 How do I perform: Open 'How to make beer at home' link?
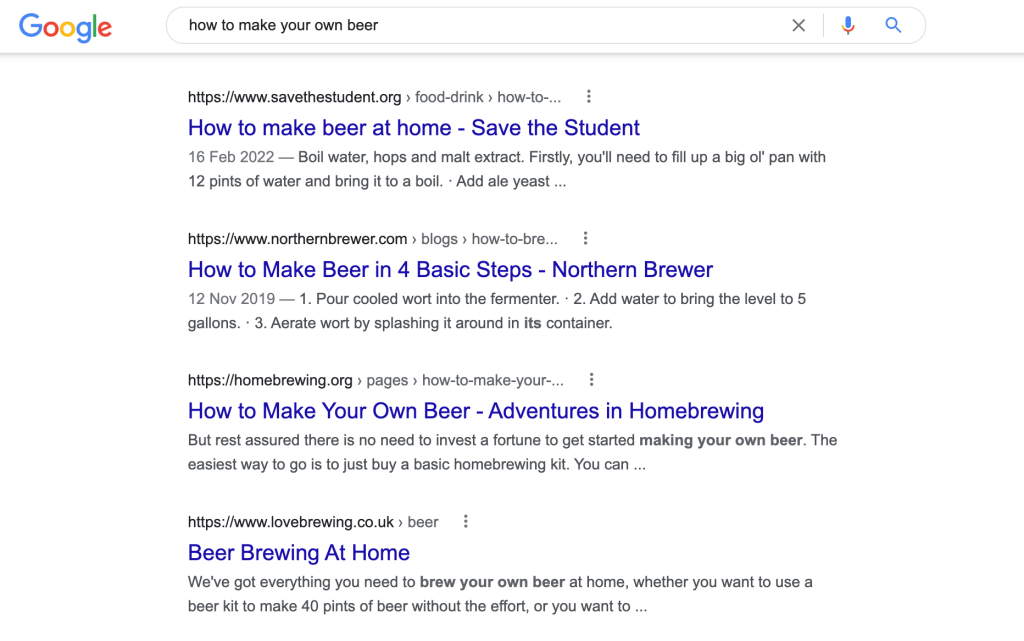(x=413, y=128)
